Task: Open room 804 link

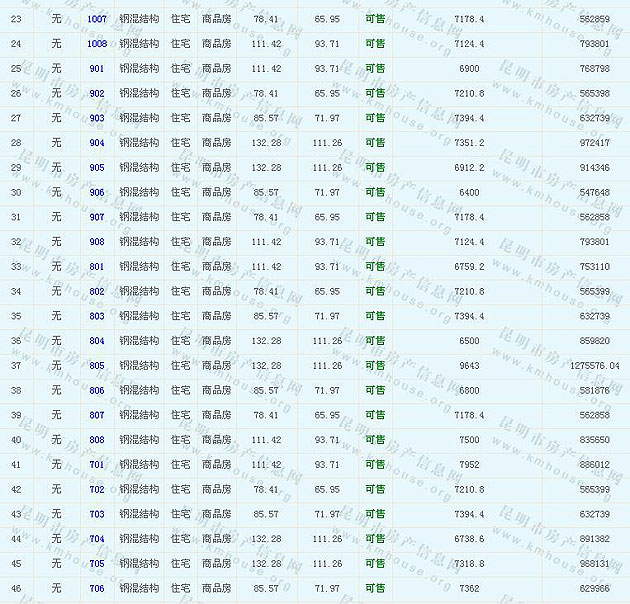Action: pyautogui.click(x=97, y=341)
